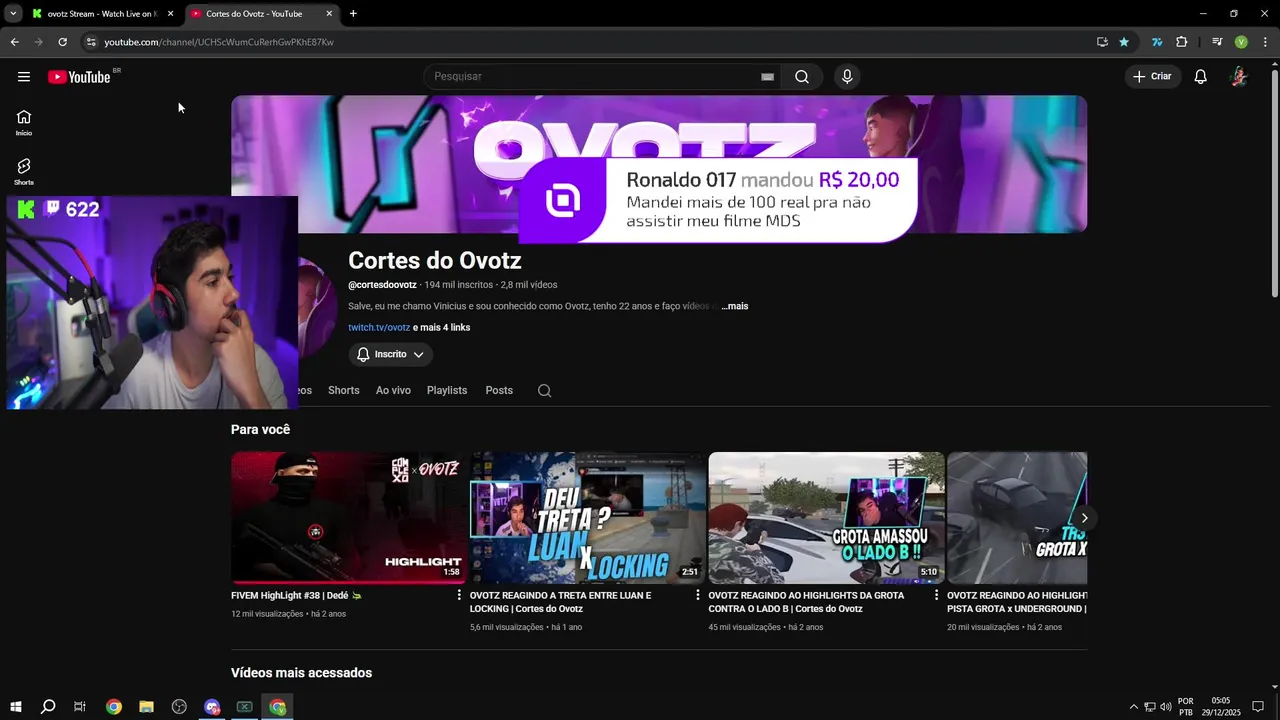Search within the channel using magnifier
This screenshot has height=720, width=1280.
(x=544, y=391)
